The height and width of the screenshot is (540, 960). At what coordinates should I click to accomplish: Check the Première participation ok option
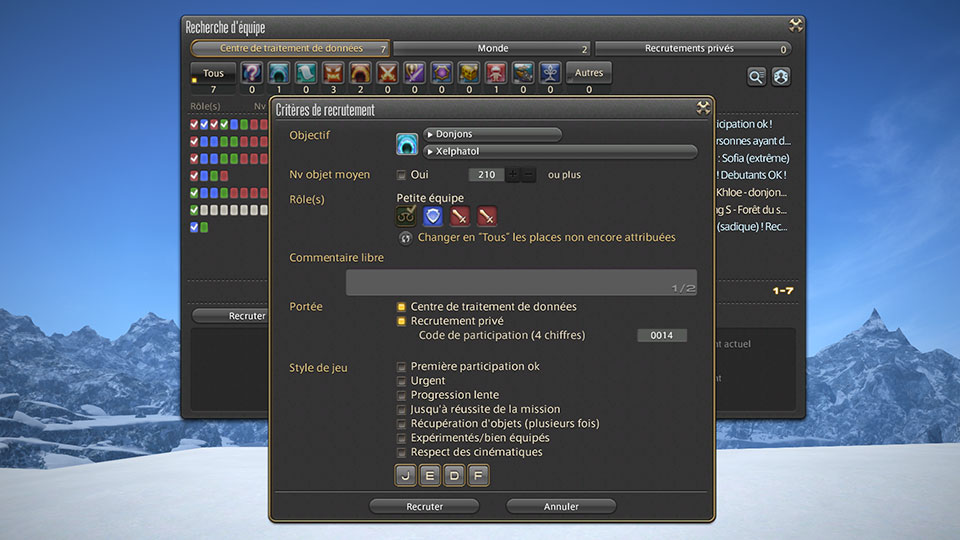coord(402,367)
